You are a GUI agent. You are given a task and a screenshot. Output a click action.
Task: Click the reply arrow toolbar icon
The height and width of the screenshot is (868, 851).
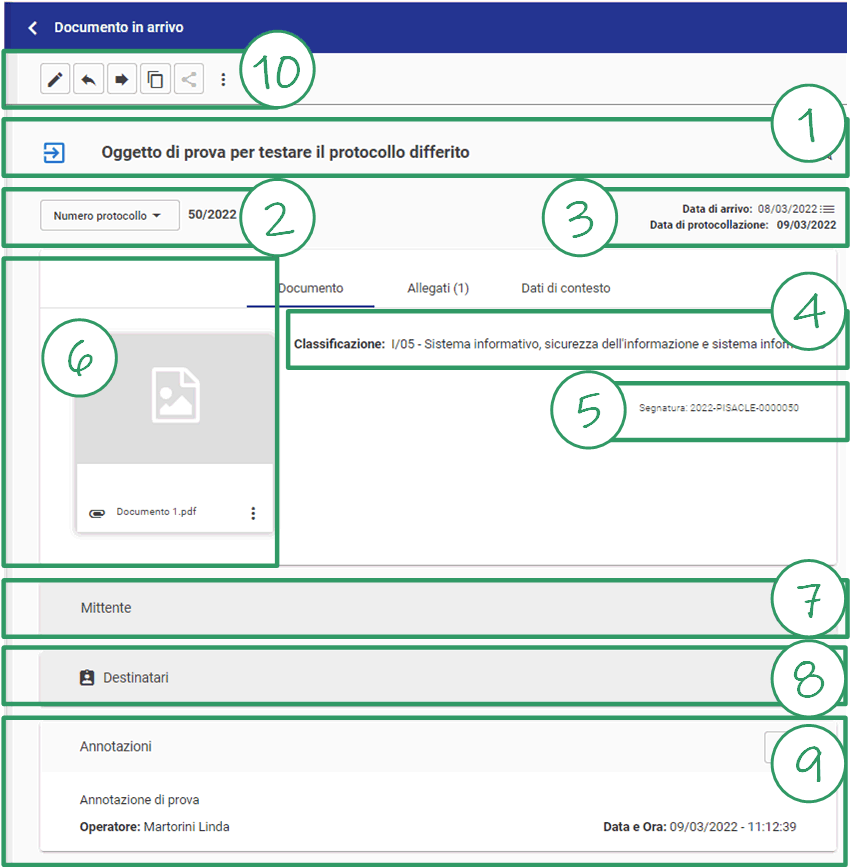point(89,80)
